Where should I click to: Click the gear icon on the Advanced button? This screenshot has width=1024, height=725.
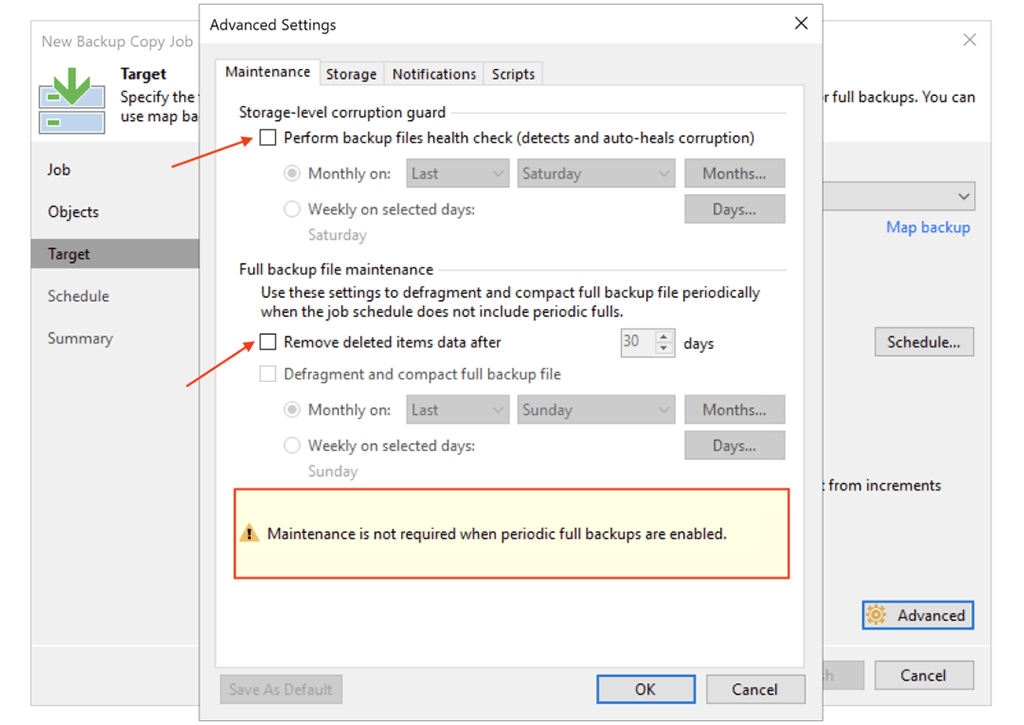(x=876, y=615)
